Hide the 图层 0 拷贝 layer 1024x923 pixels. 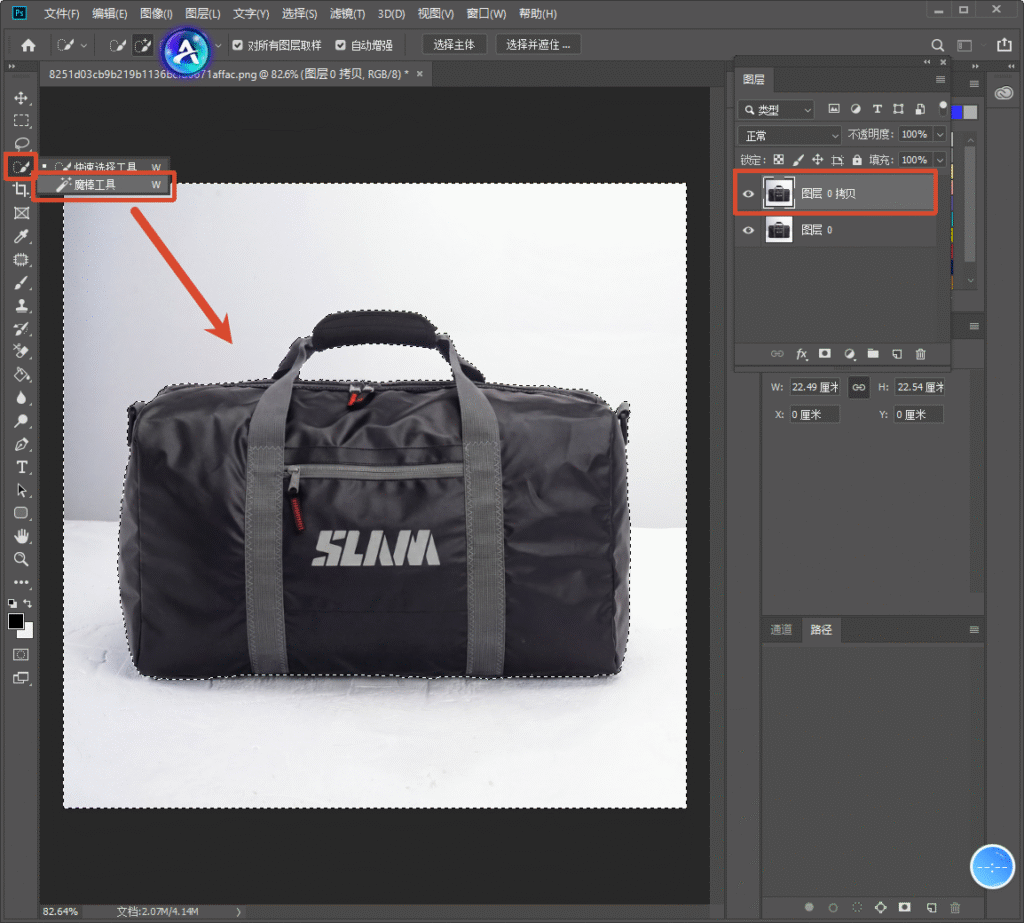click(748, 193)
